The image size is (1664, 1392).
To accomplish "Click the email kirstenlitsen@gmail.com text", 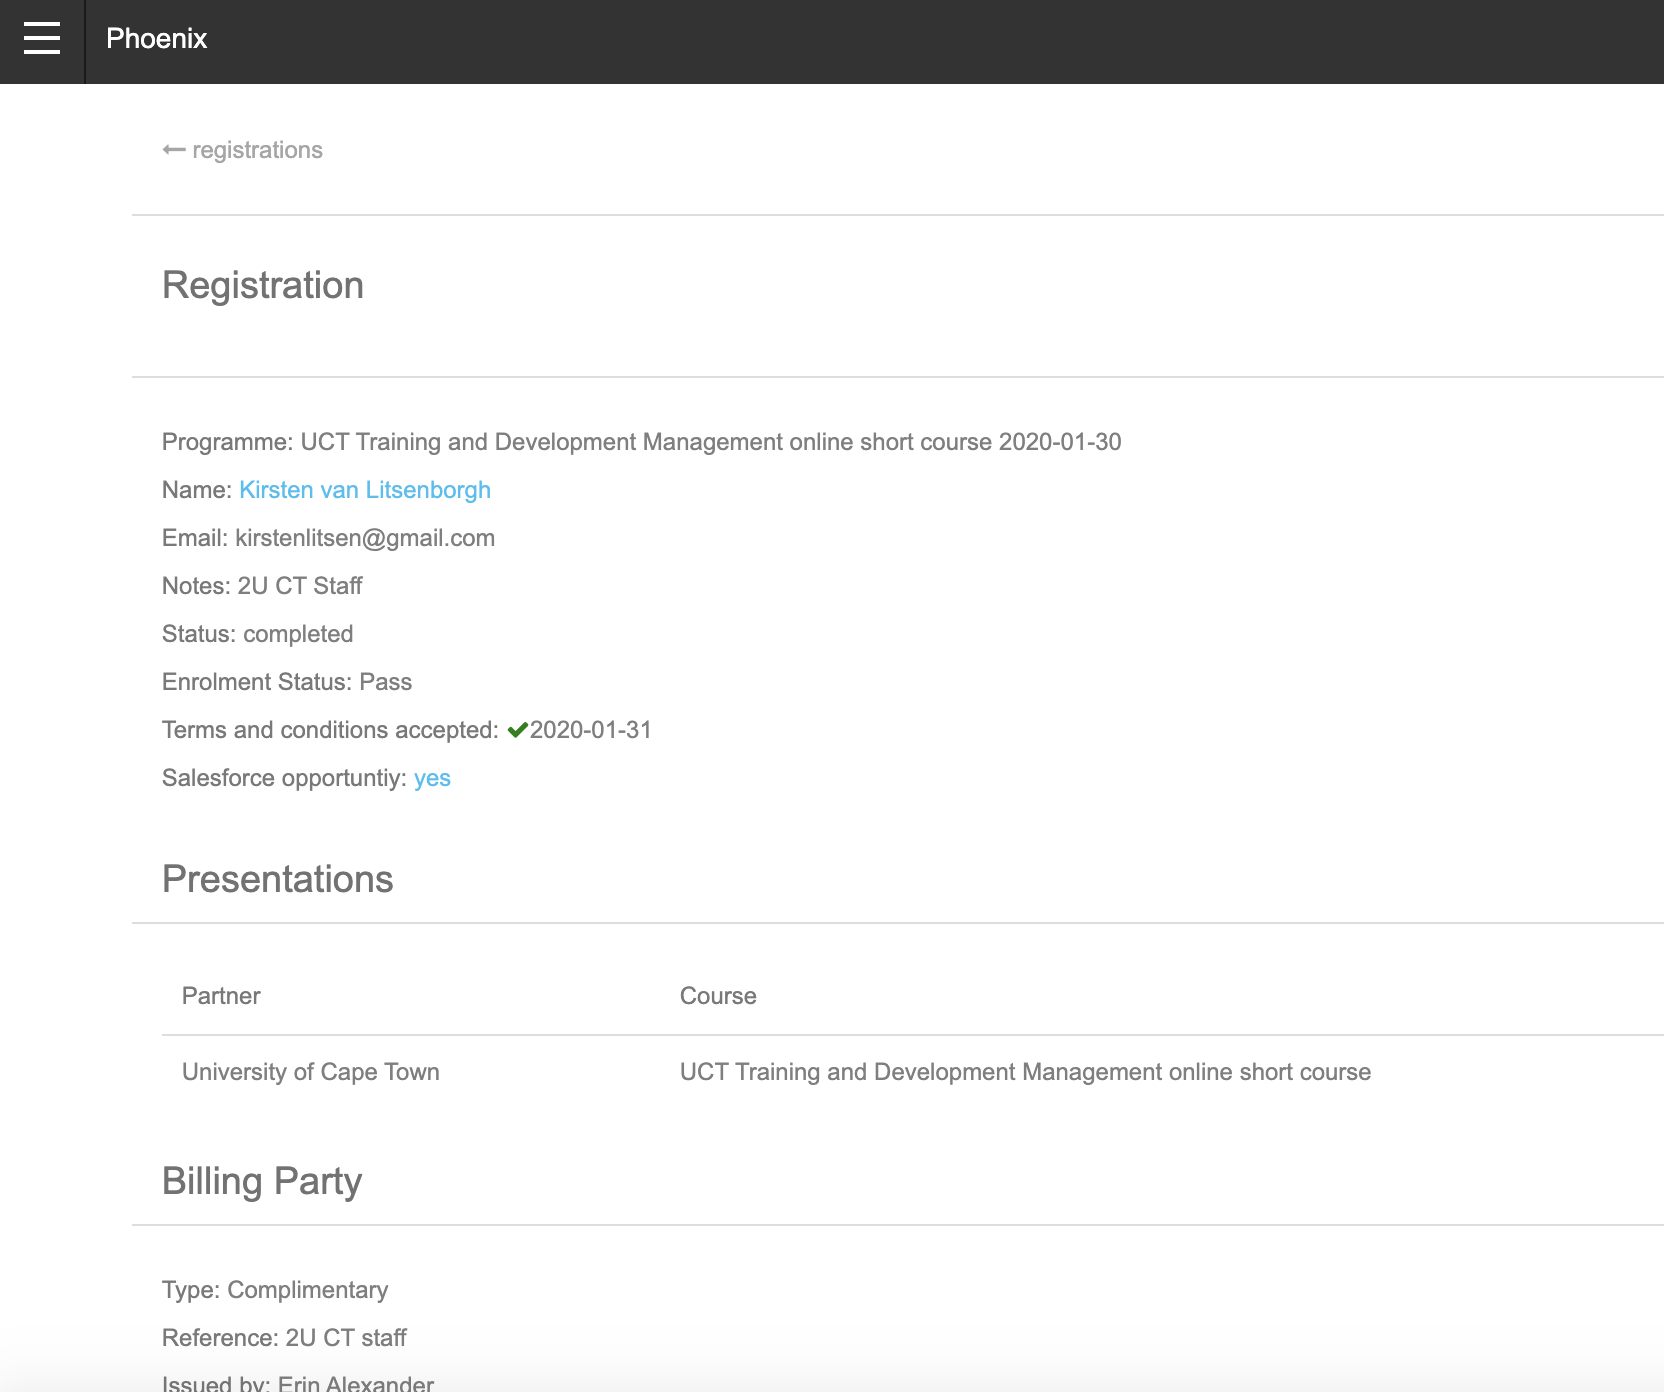I will tap(364, 538).
